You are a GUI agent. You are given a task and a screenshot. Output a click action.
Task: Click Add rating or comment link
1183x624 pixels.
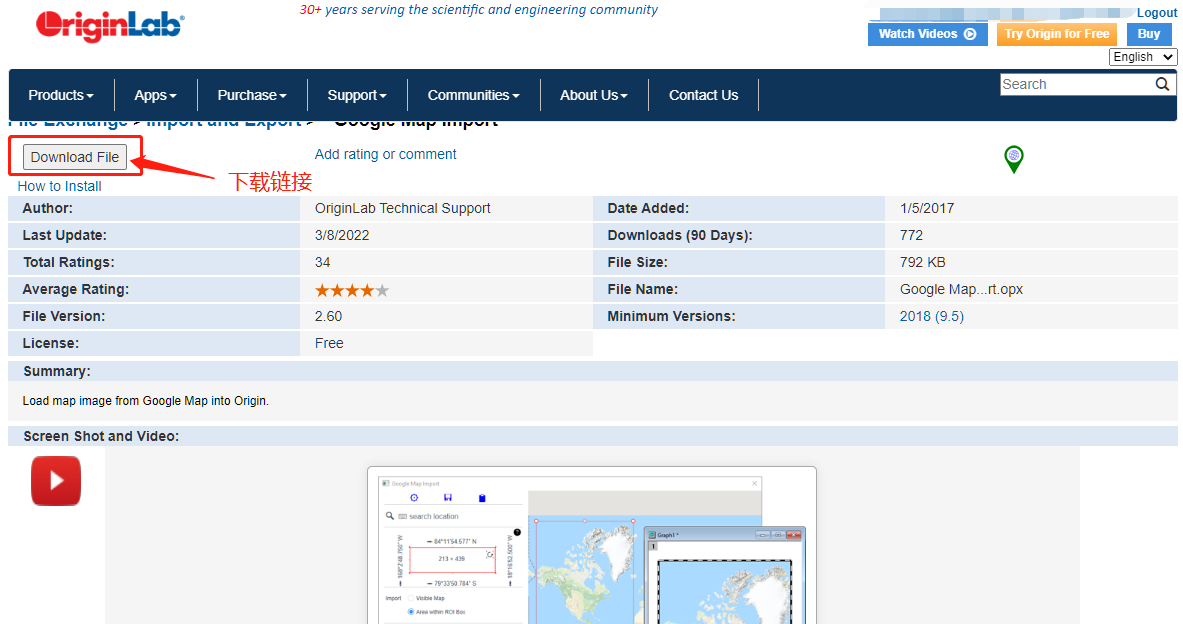click(x=386, y=154)
